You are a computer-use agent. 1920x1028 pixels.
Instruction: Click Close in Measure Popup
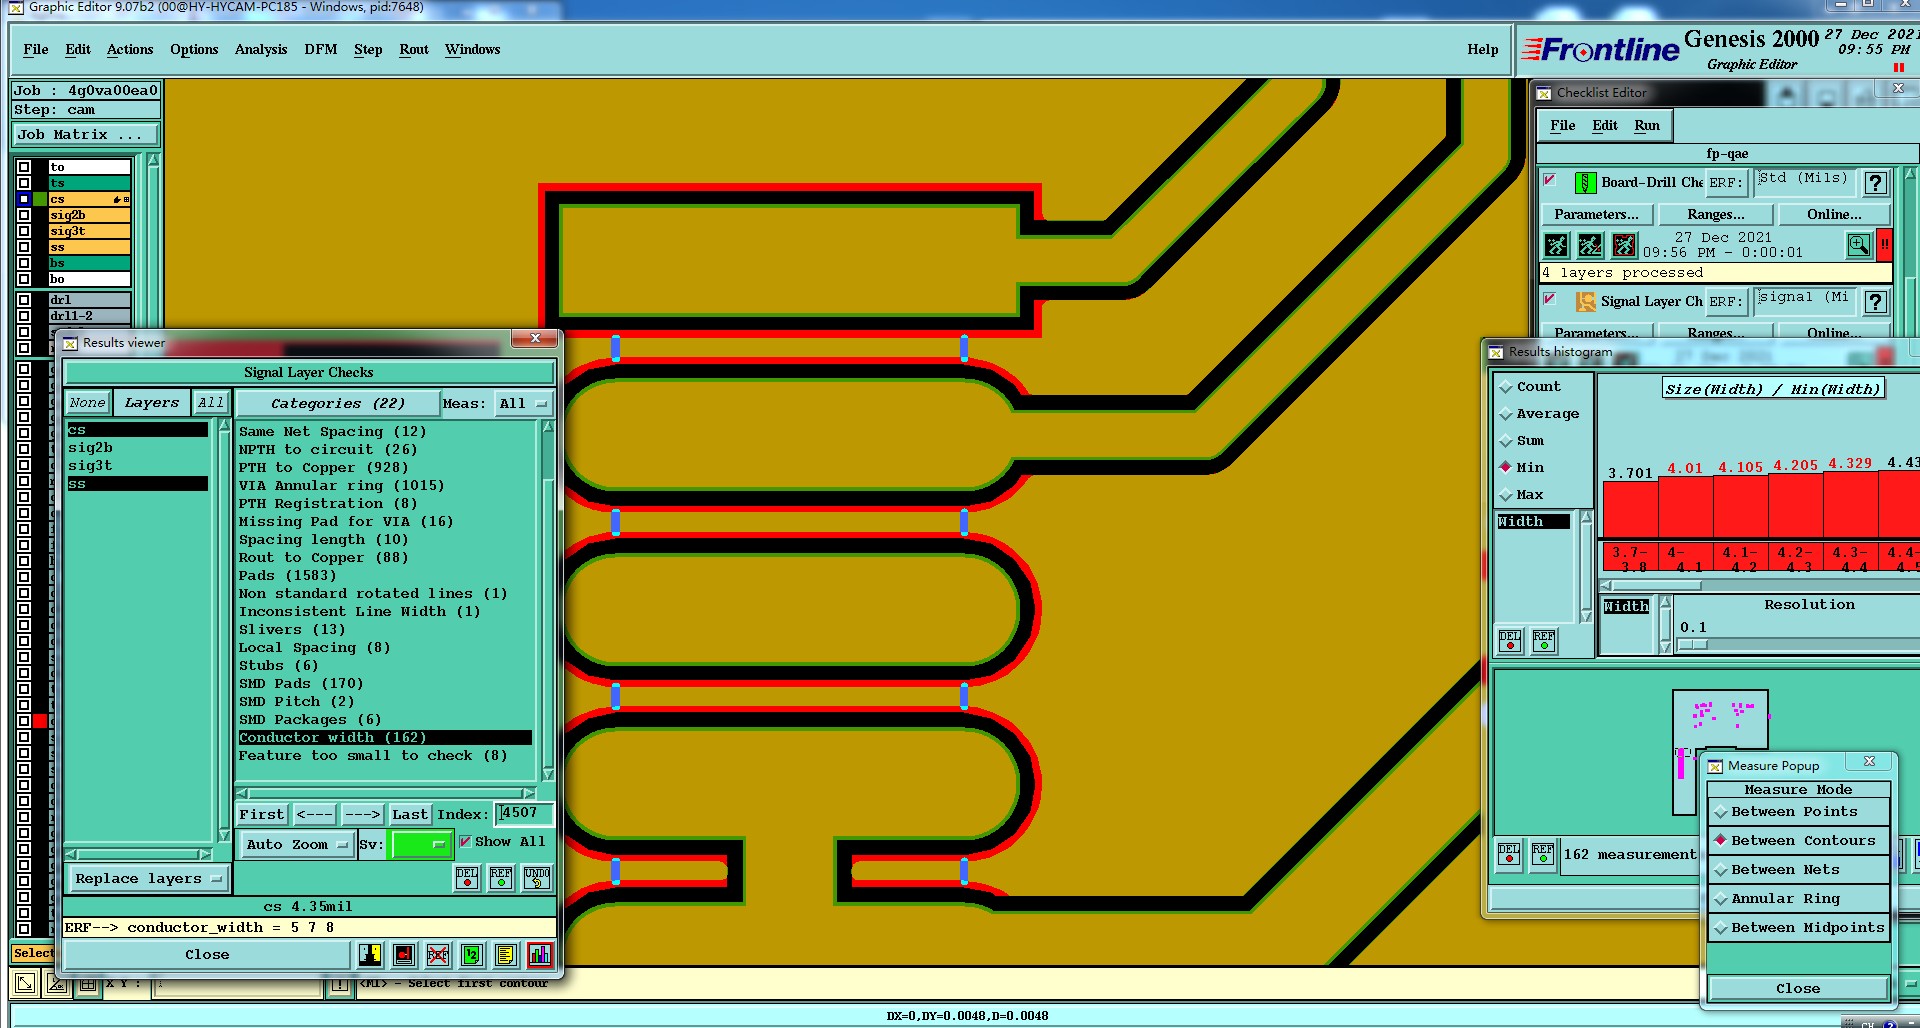click(x=1798, y=988)
